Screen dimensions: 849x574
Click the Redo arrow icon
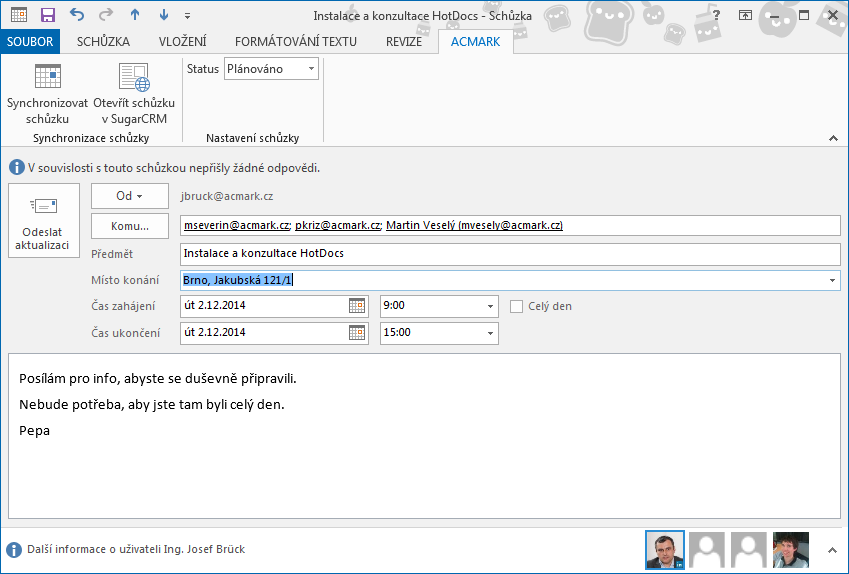(x=106, y=15)
